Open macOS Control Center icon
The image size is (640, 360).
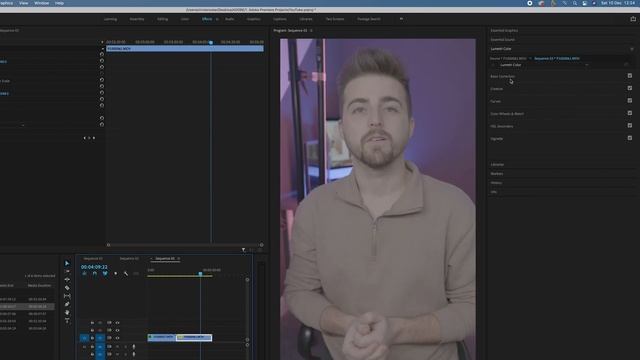tap(584, 3)
